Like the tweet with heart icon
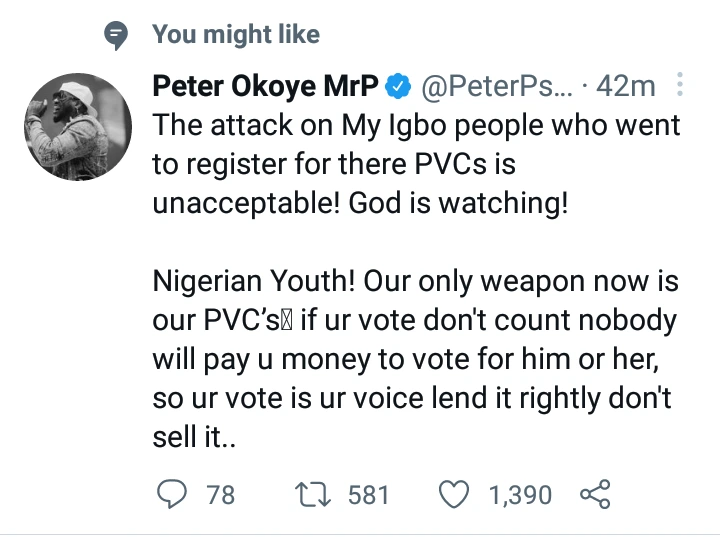Screen dimensions: 720x540 click(x=454, y=494)
